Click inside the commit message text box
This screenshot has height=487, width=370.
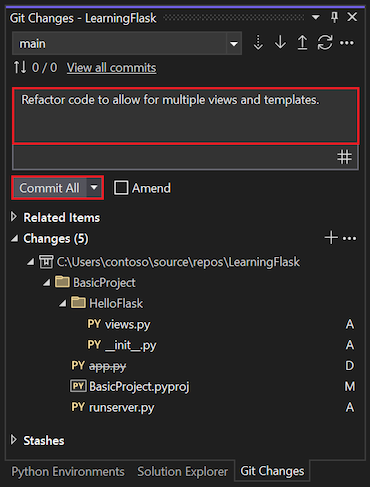click(x=185, y=116)
